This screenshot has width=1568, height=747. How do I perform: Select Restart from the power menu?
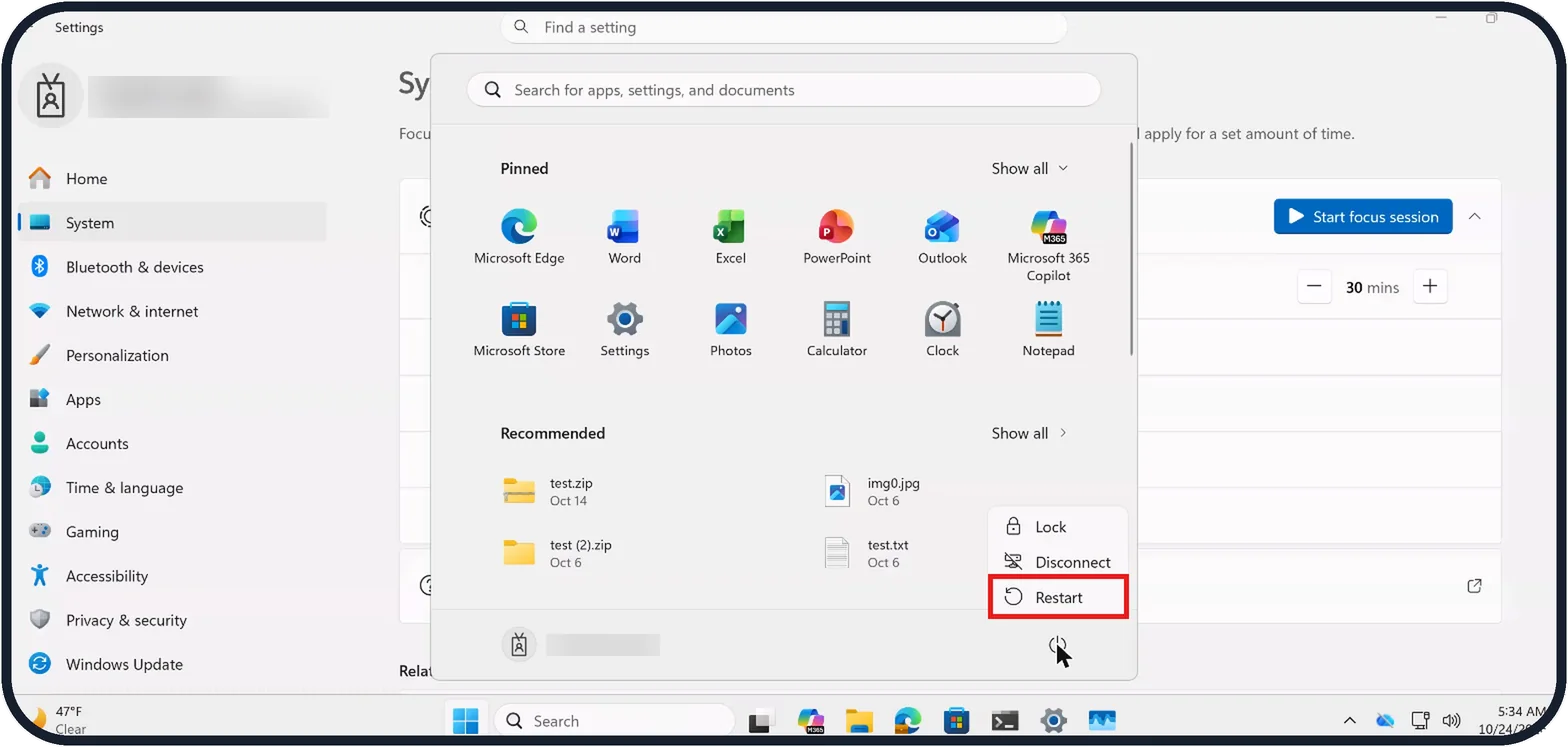(1058, 597)
